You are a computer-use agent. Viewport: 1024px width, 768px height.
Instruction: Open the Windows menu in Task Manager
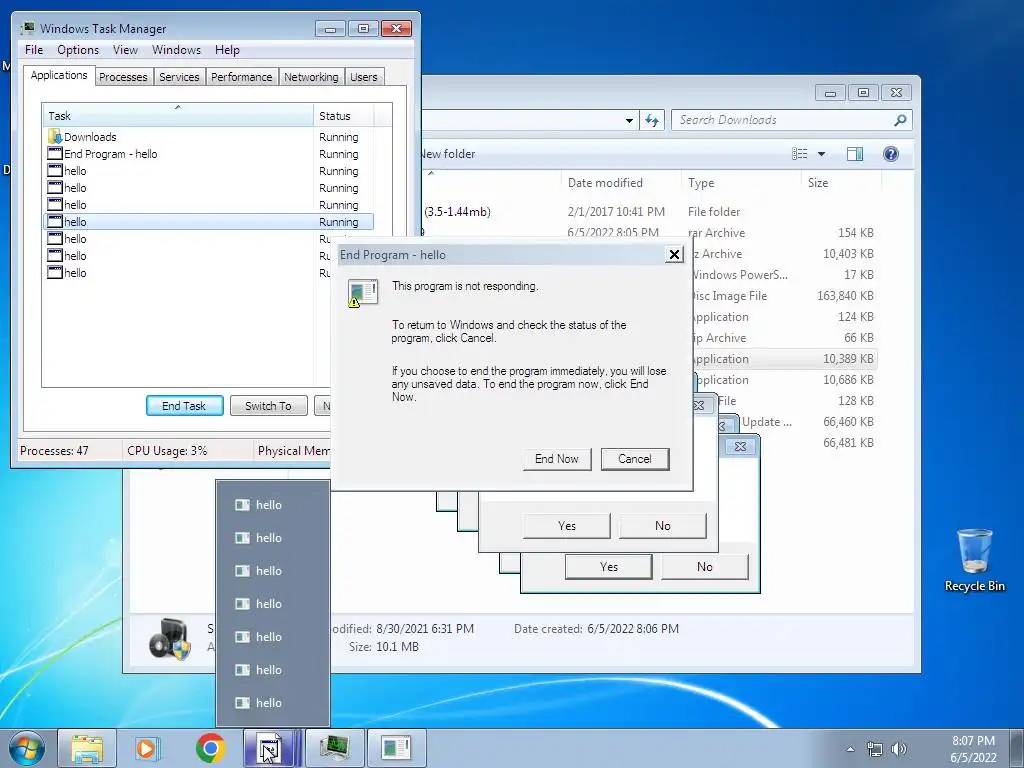point(176,50)
